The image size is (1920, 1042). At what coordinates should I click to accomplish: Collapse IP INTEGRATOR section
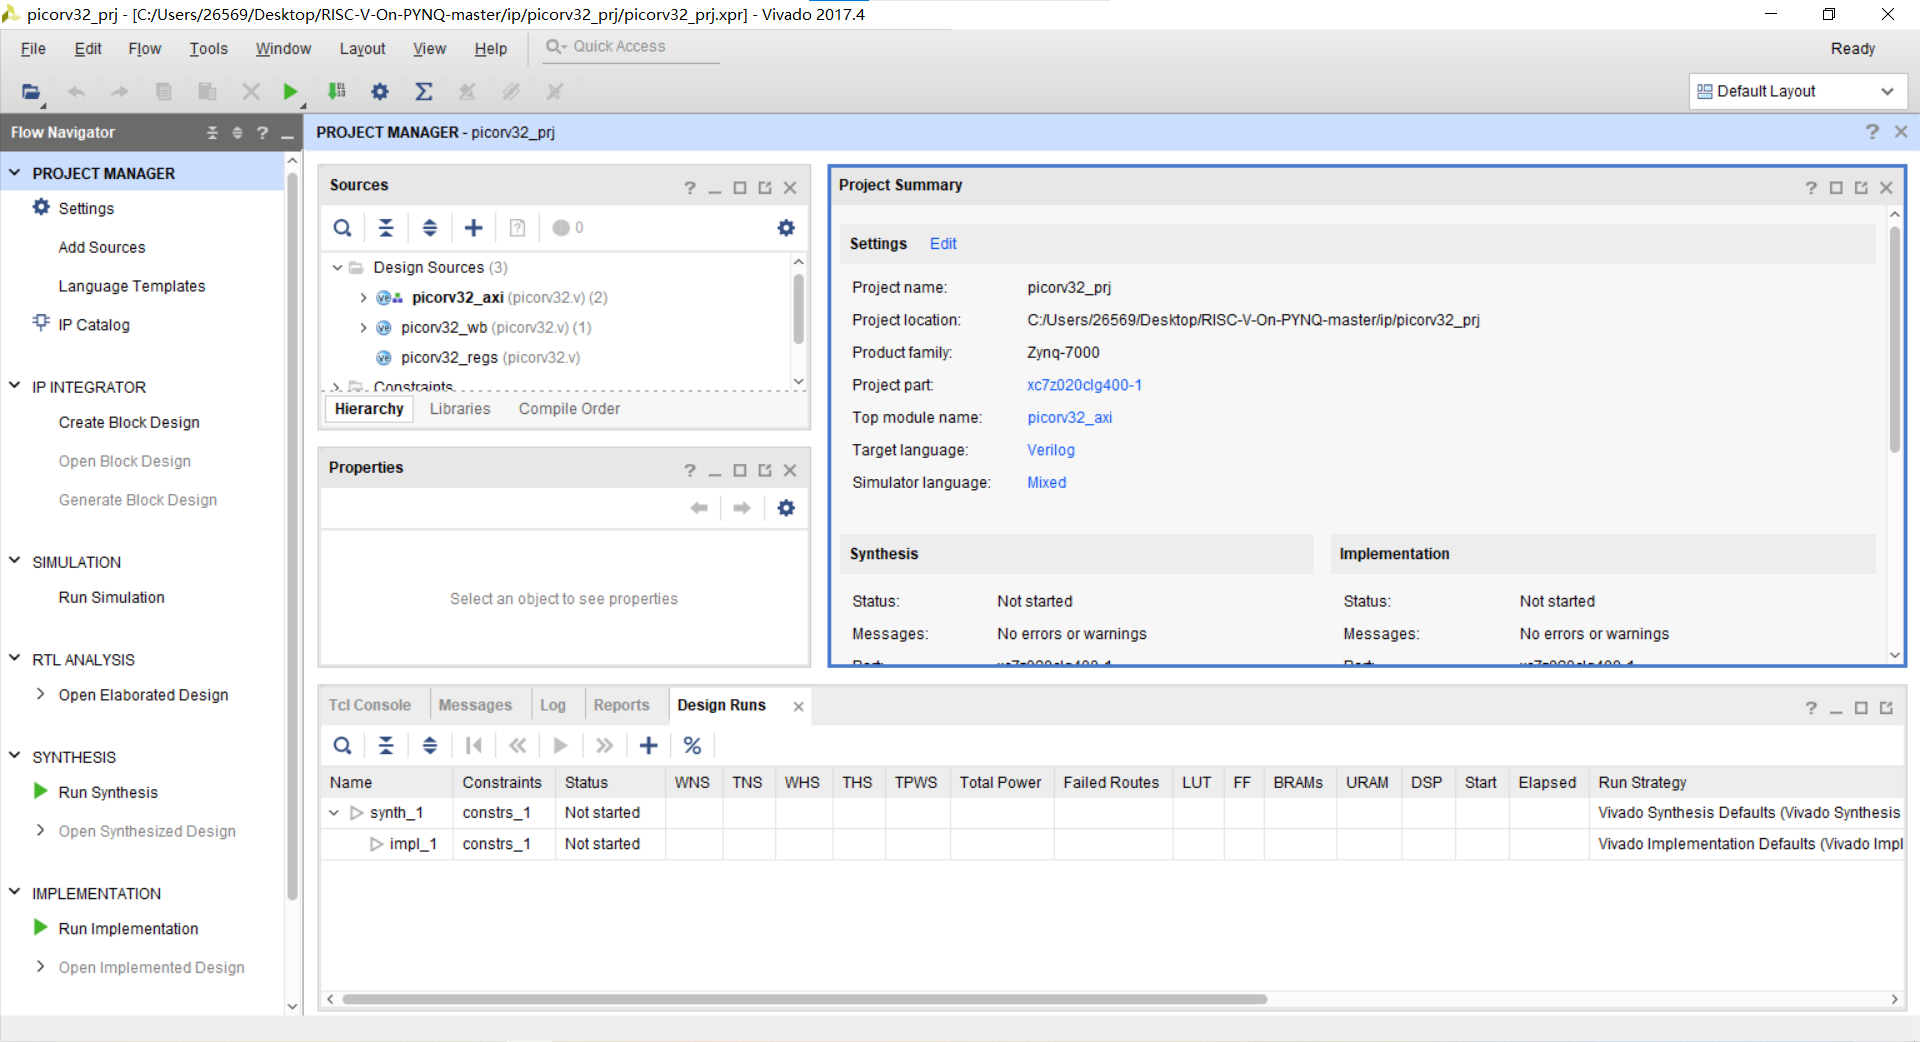15,386
